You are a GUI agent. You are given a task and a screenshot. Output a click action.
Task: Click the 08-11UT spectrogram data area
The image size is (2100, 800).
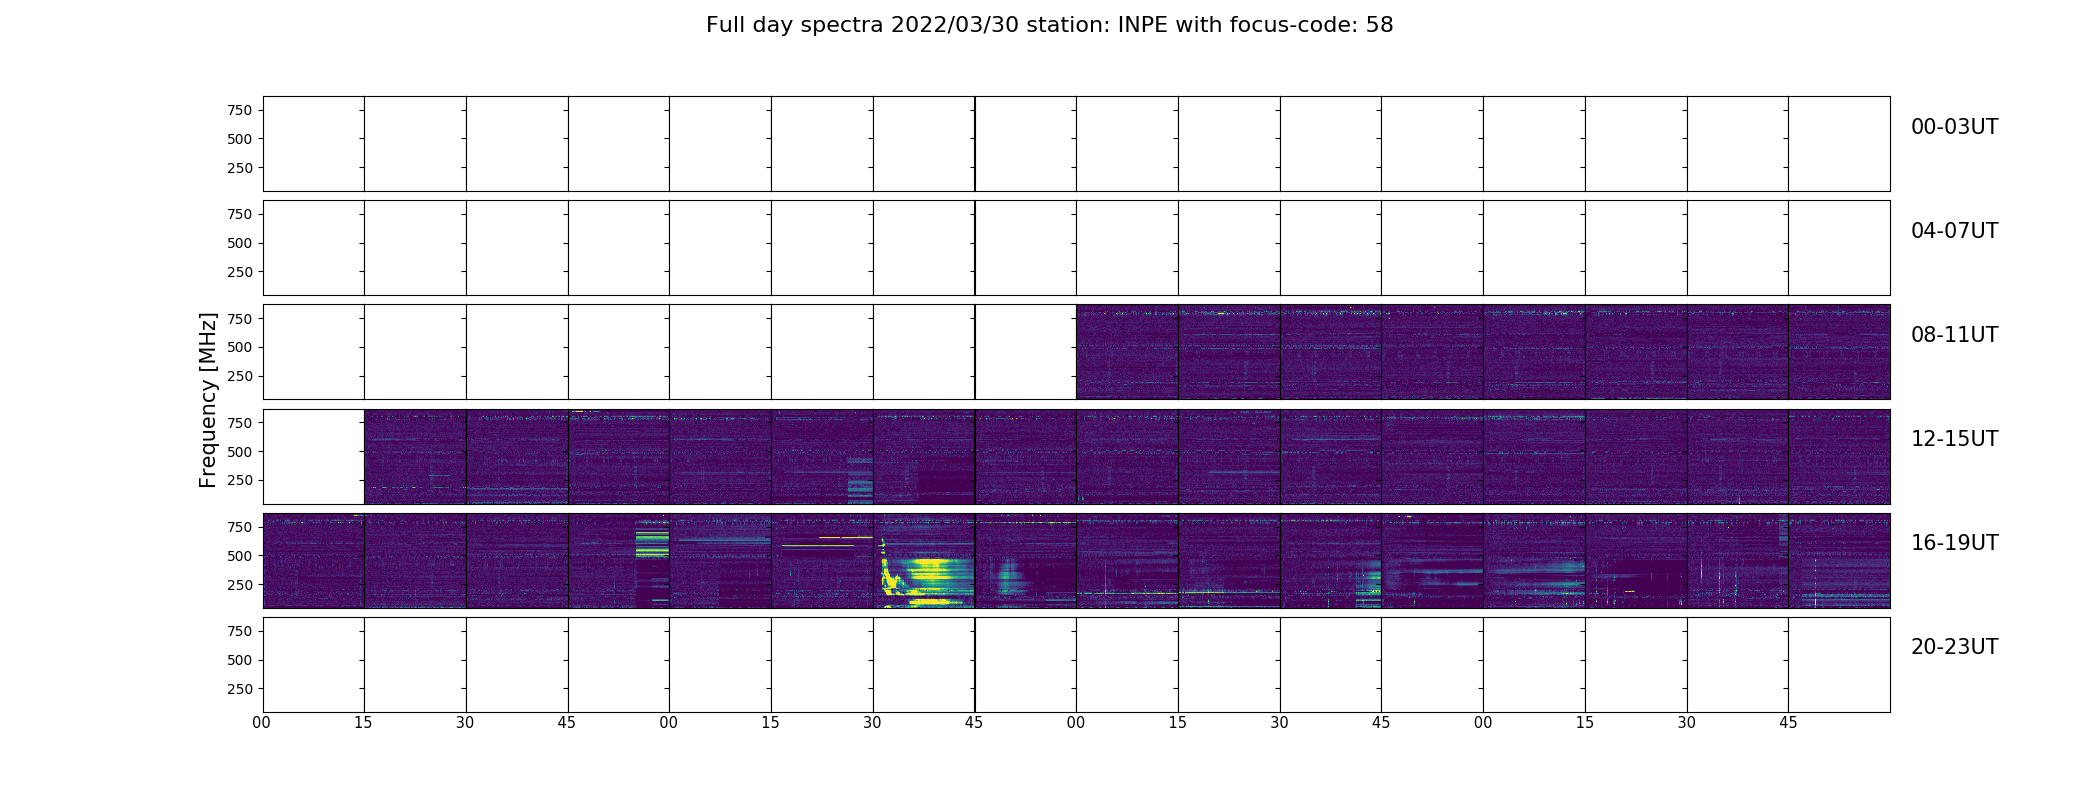1483,352
